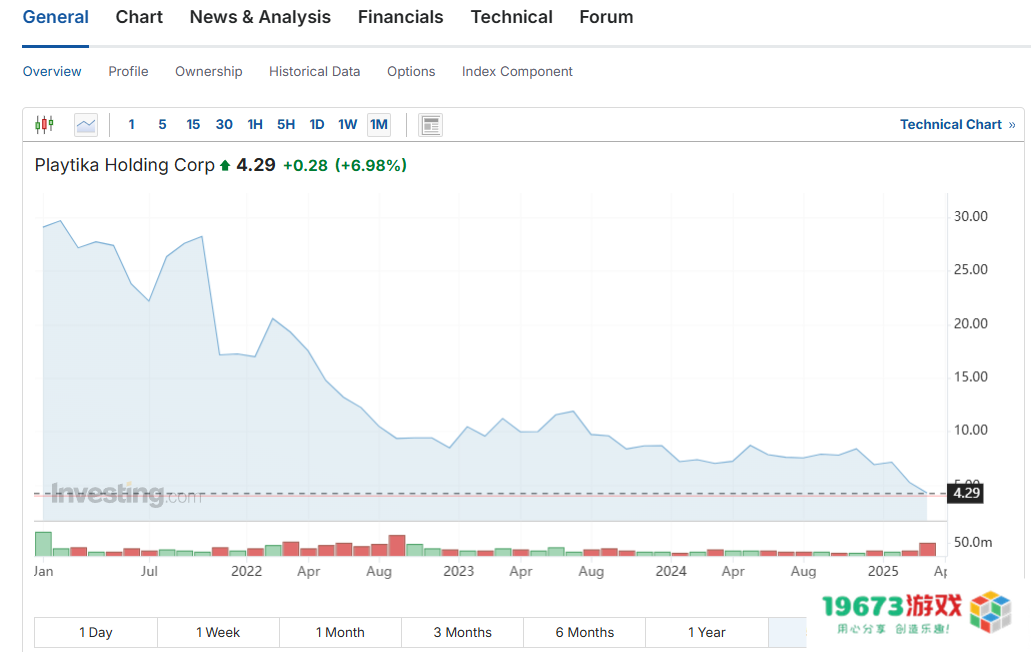Show the 3 Months chart range

462,632
